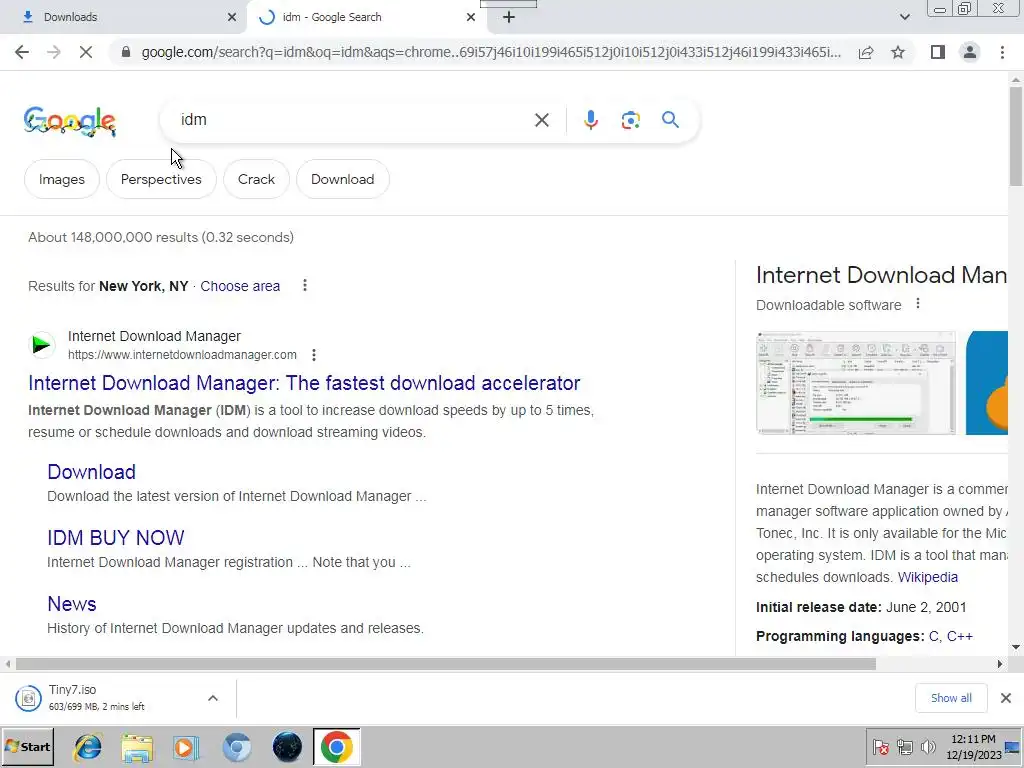Filter results by Images
This screenshot has width=1024, height=768.
62,179
